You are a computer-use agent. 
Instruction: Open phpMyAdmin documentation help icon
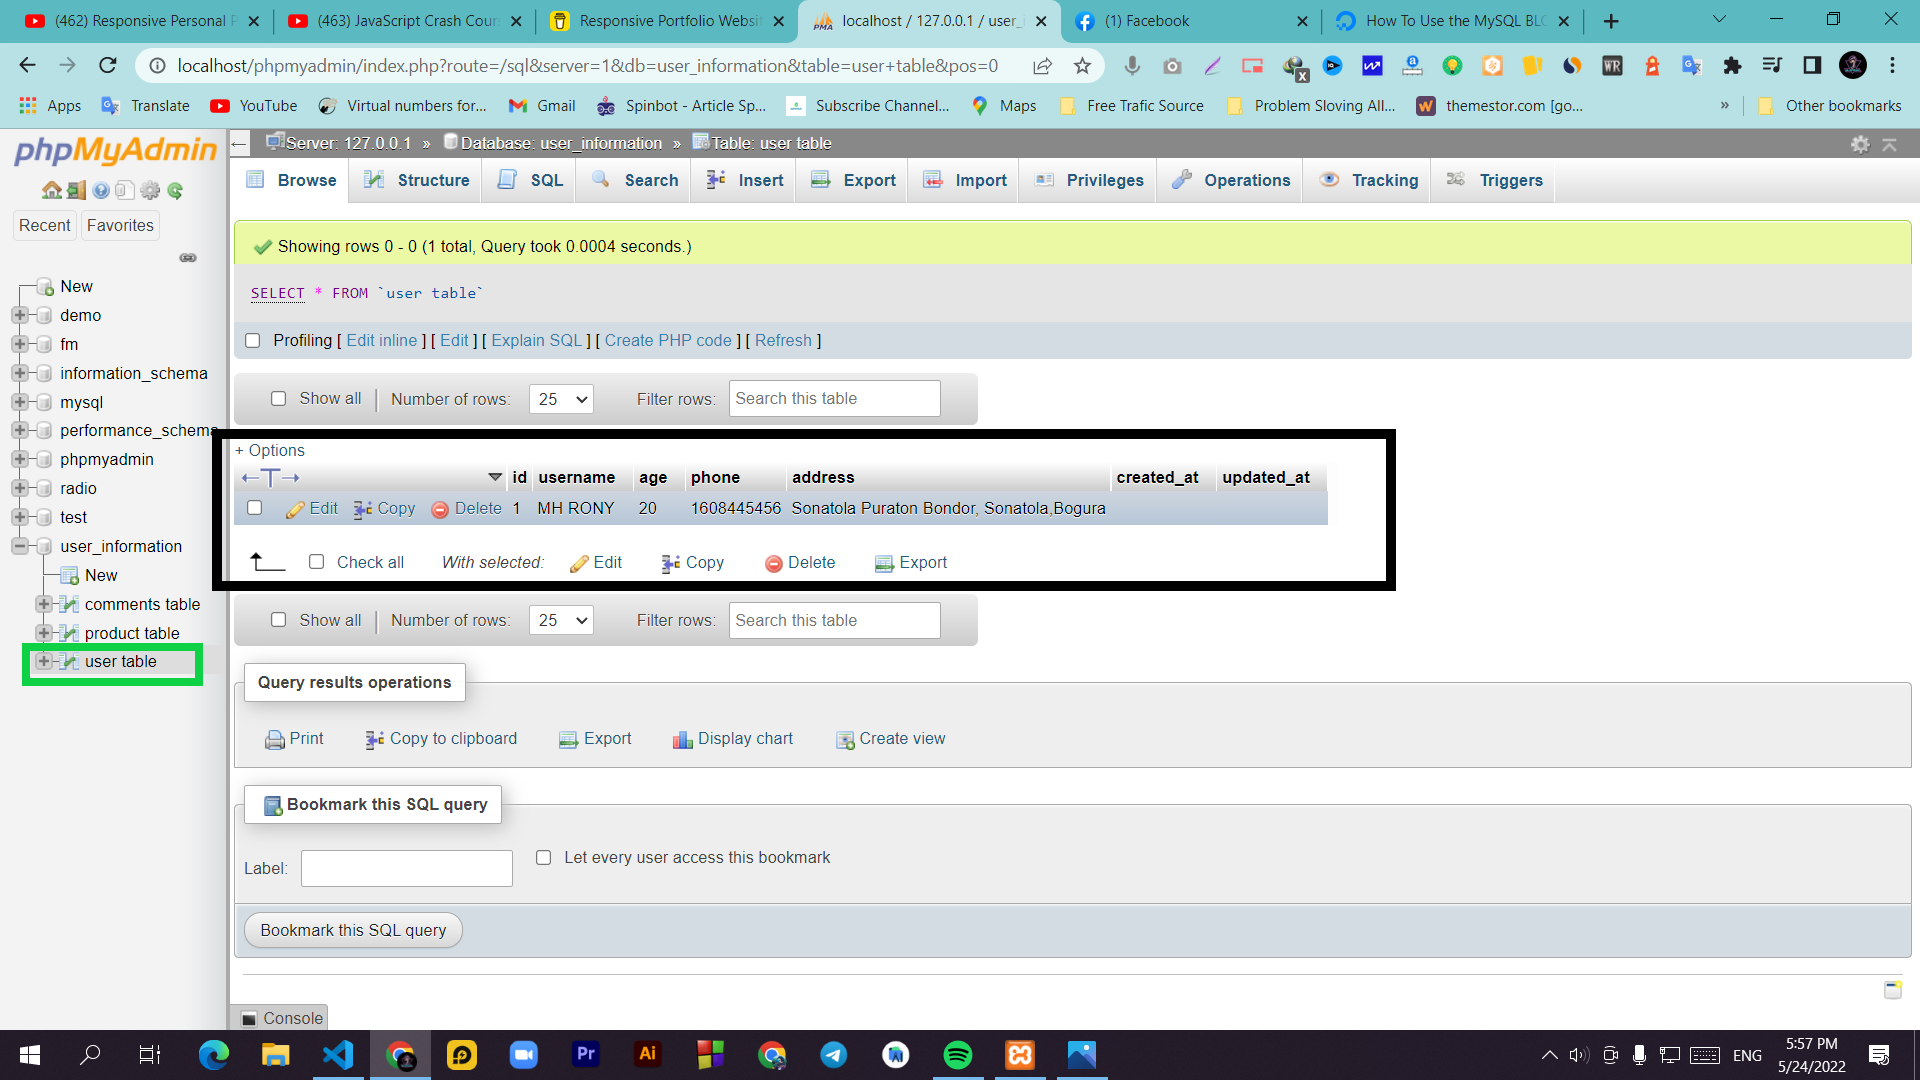click(101, 190)
